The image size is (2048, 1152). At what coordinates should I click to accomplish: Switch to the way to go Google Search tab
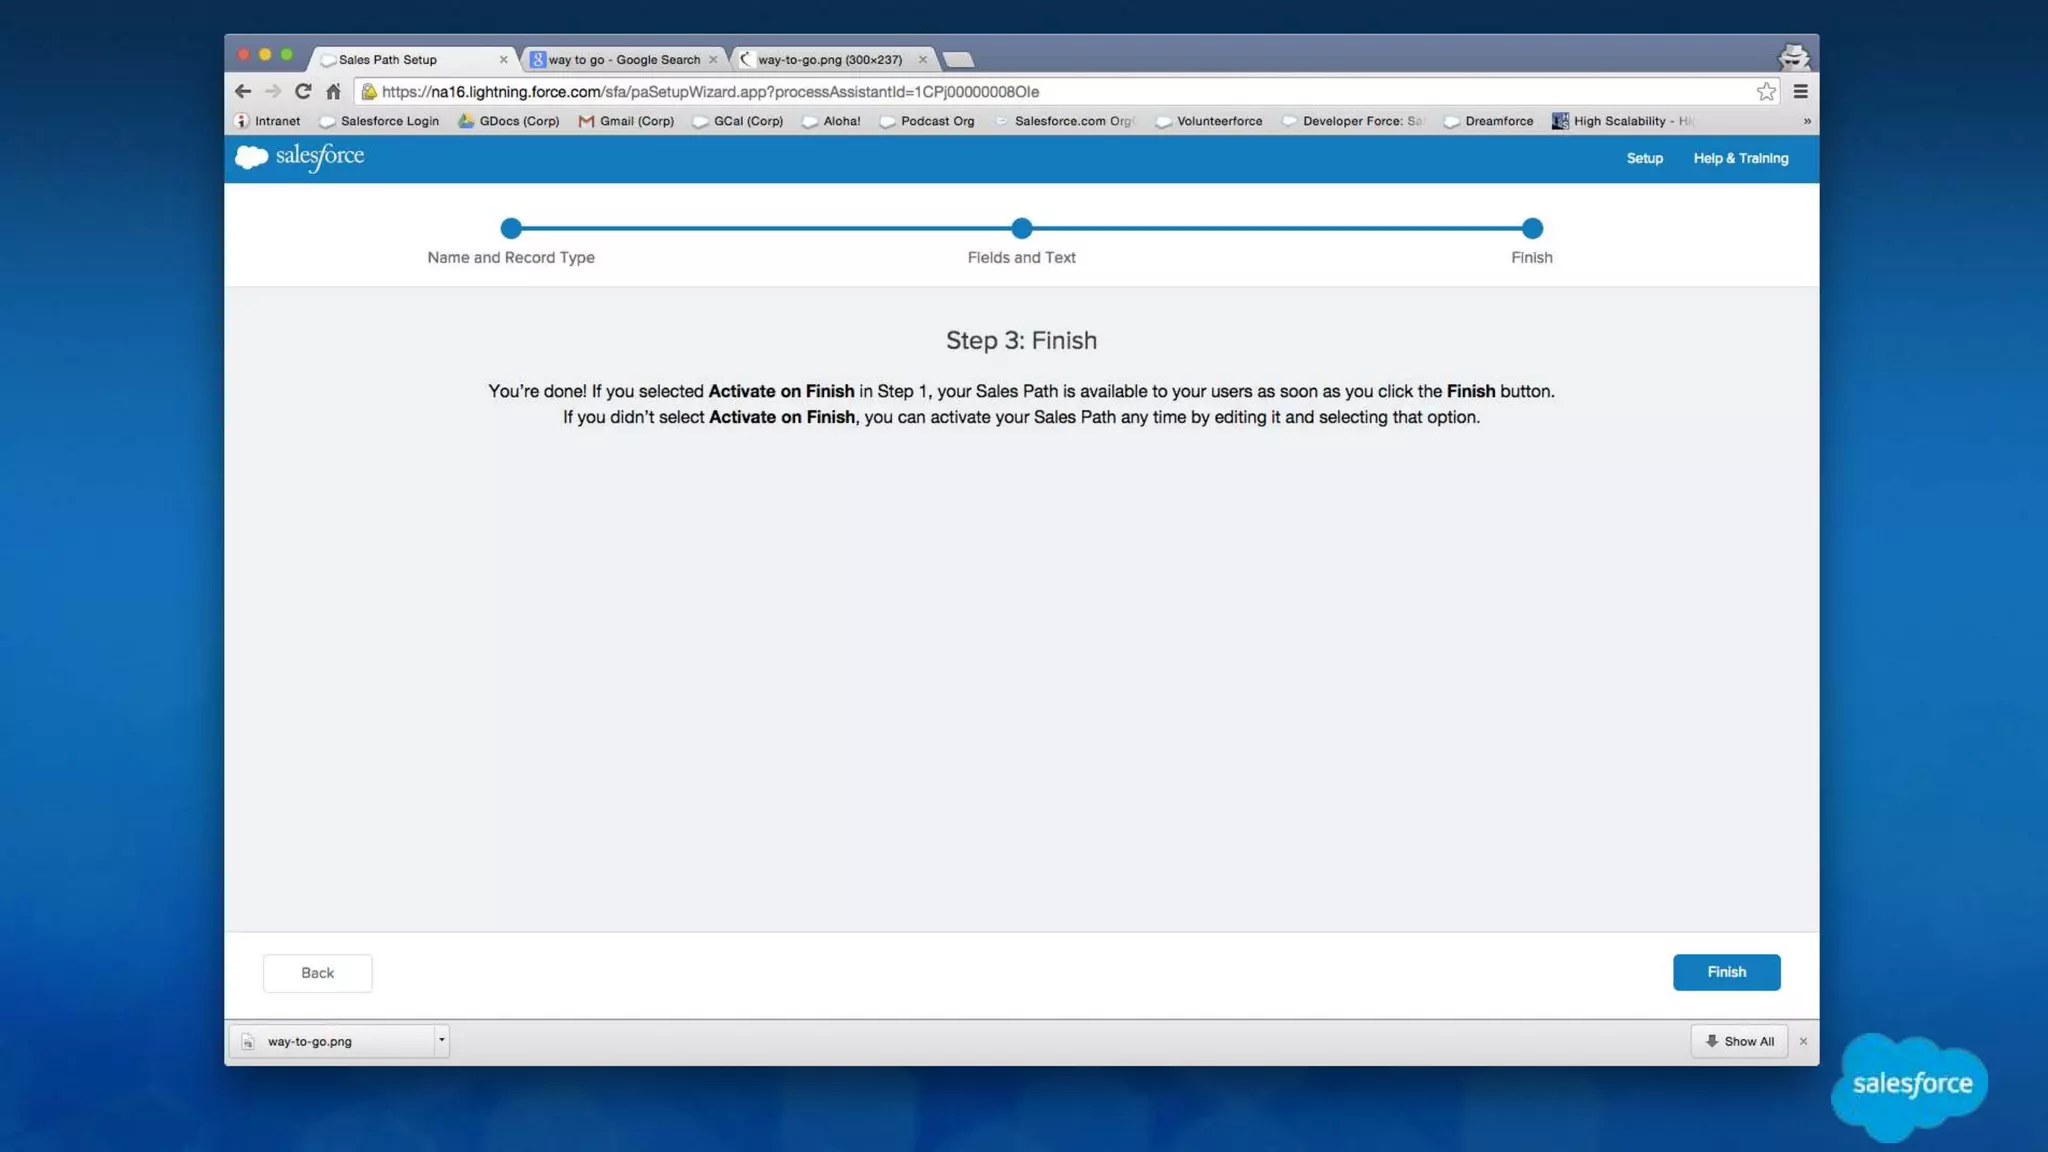(623, 60)
